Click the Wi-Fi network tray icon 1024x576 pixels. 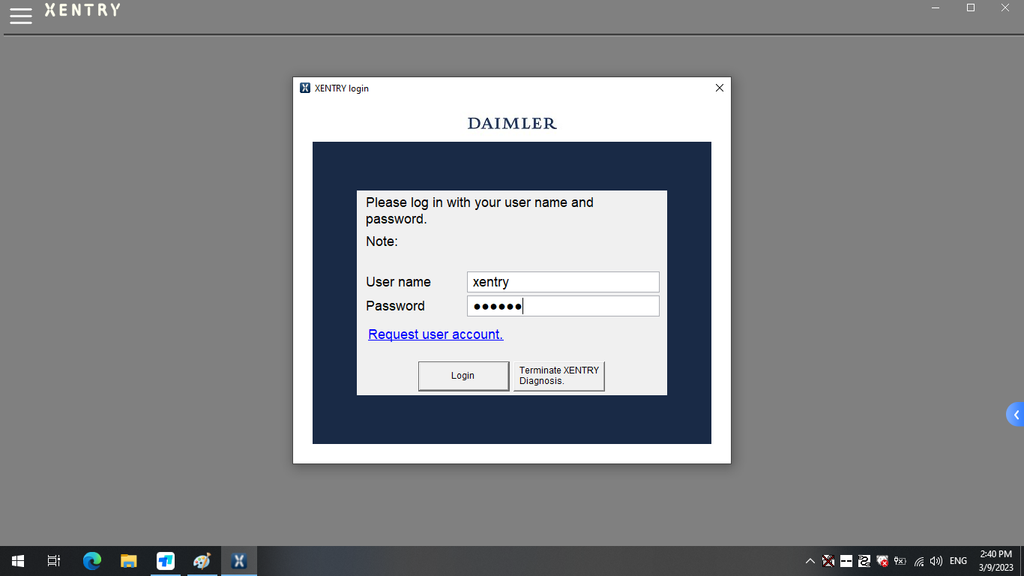[x=919, y=561]
